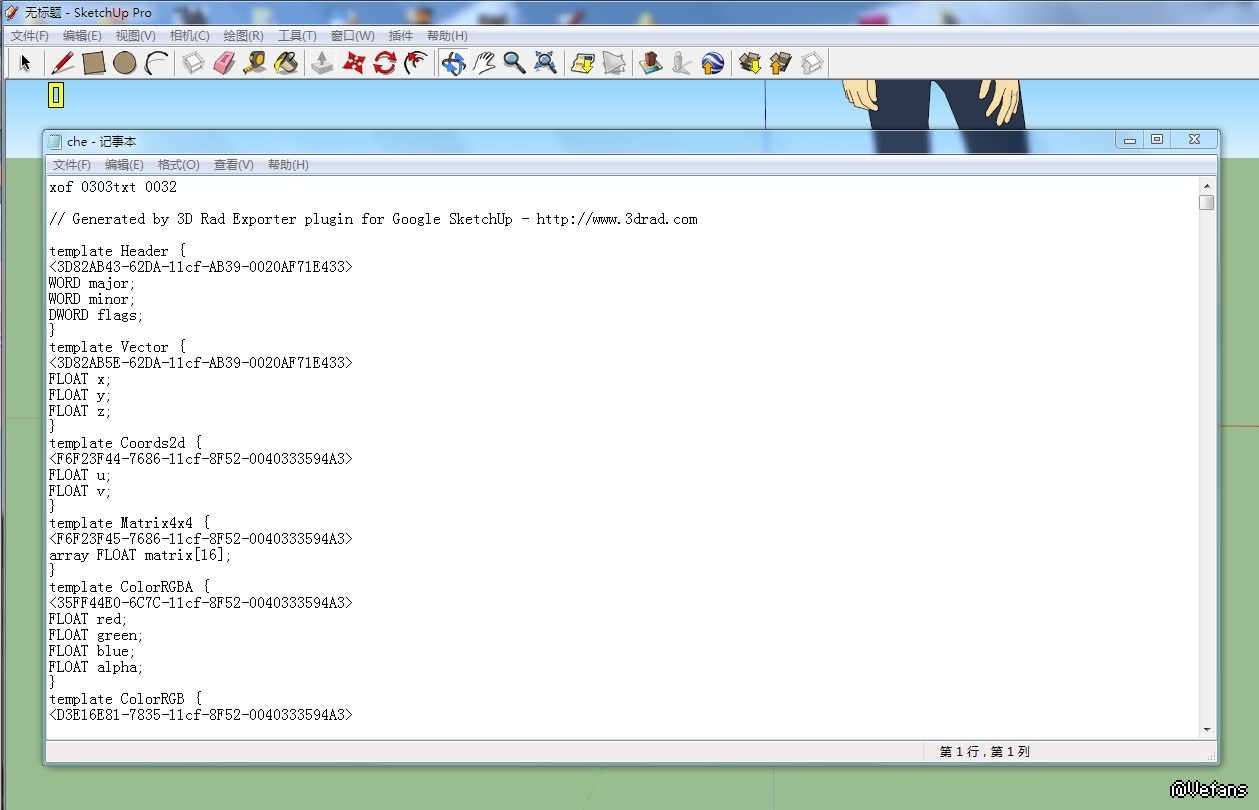Open SketchUp 帮助(H) menu
Viewport: 1259px width, 810px height.
447,36
